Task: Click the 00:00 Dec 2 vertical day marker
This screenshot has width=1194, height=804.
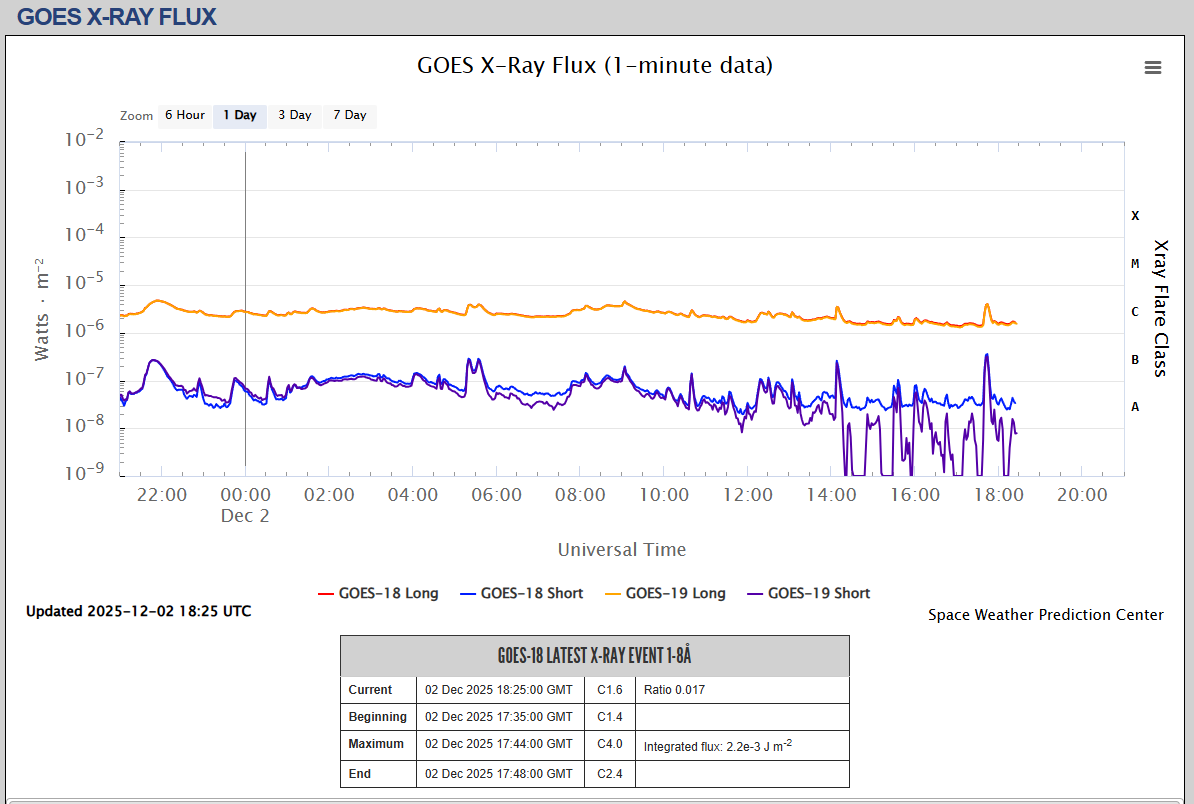Action: (245, 300)
